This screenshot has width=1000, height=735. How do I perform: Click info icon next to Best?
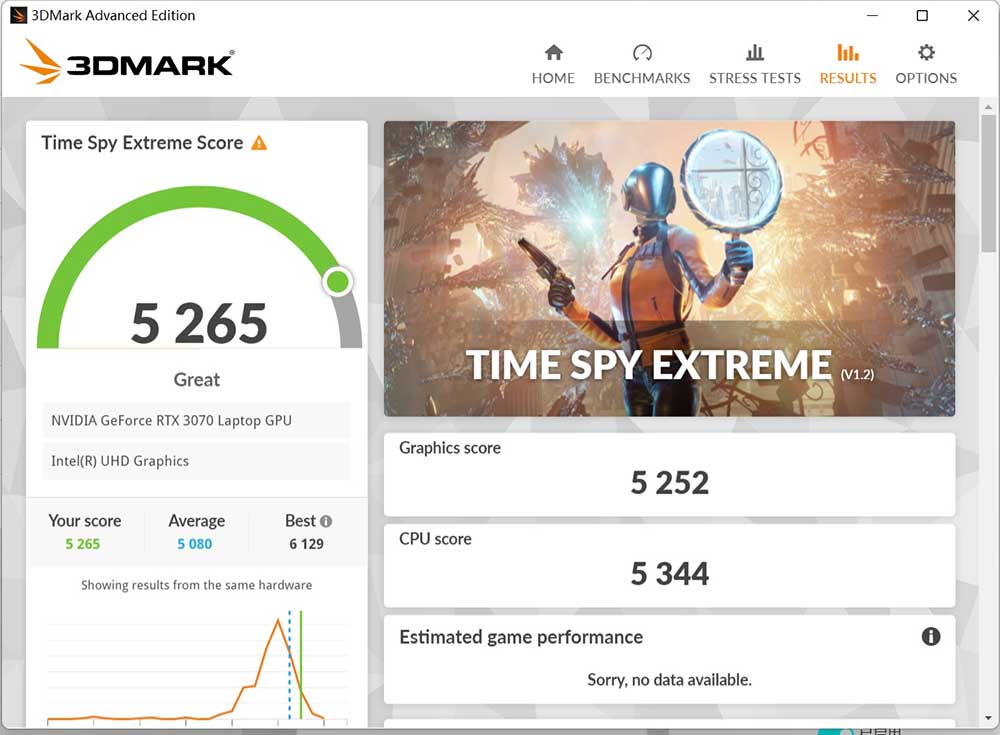[326, 521]
